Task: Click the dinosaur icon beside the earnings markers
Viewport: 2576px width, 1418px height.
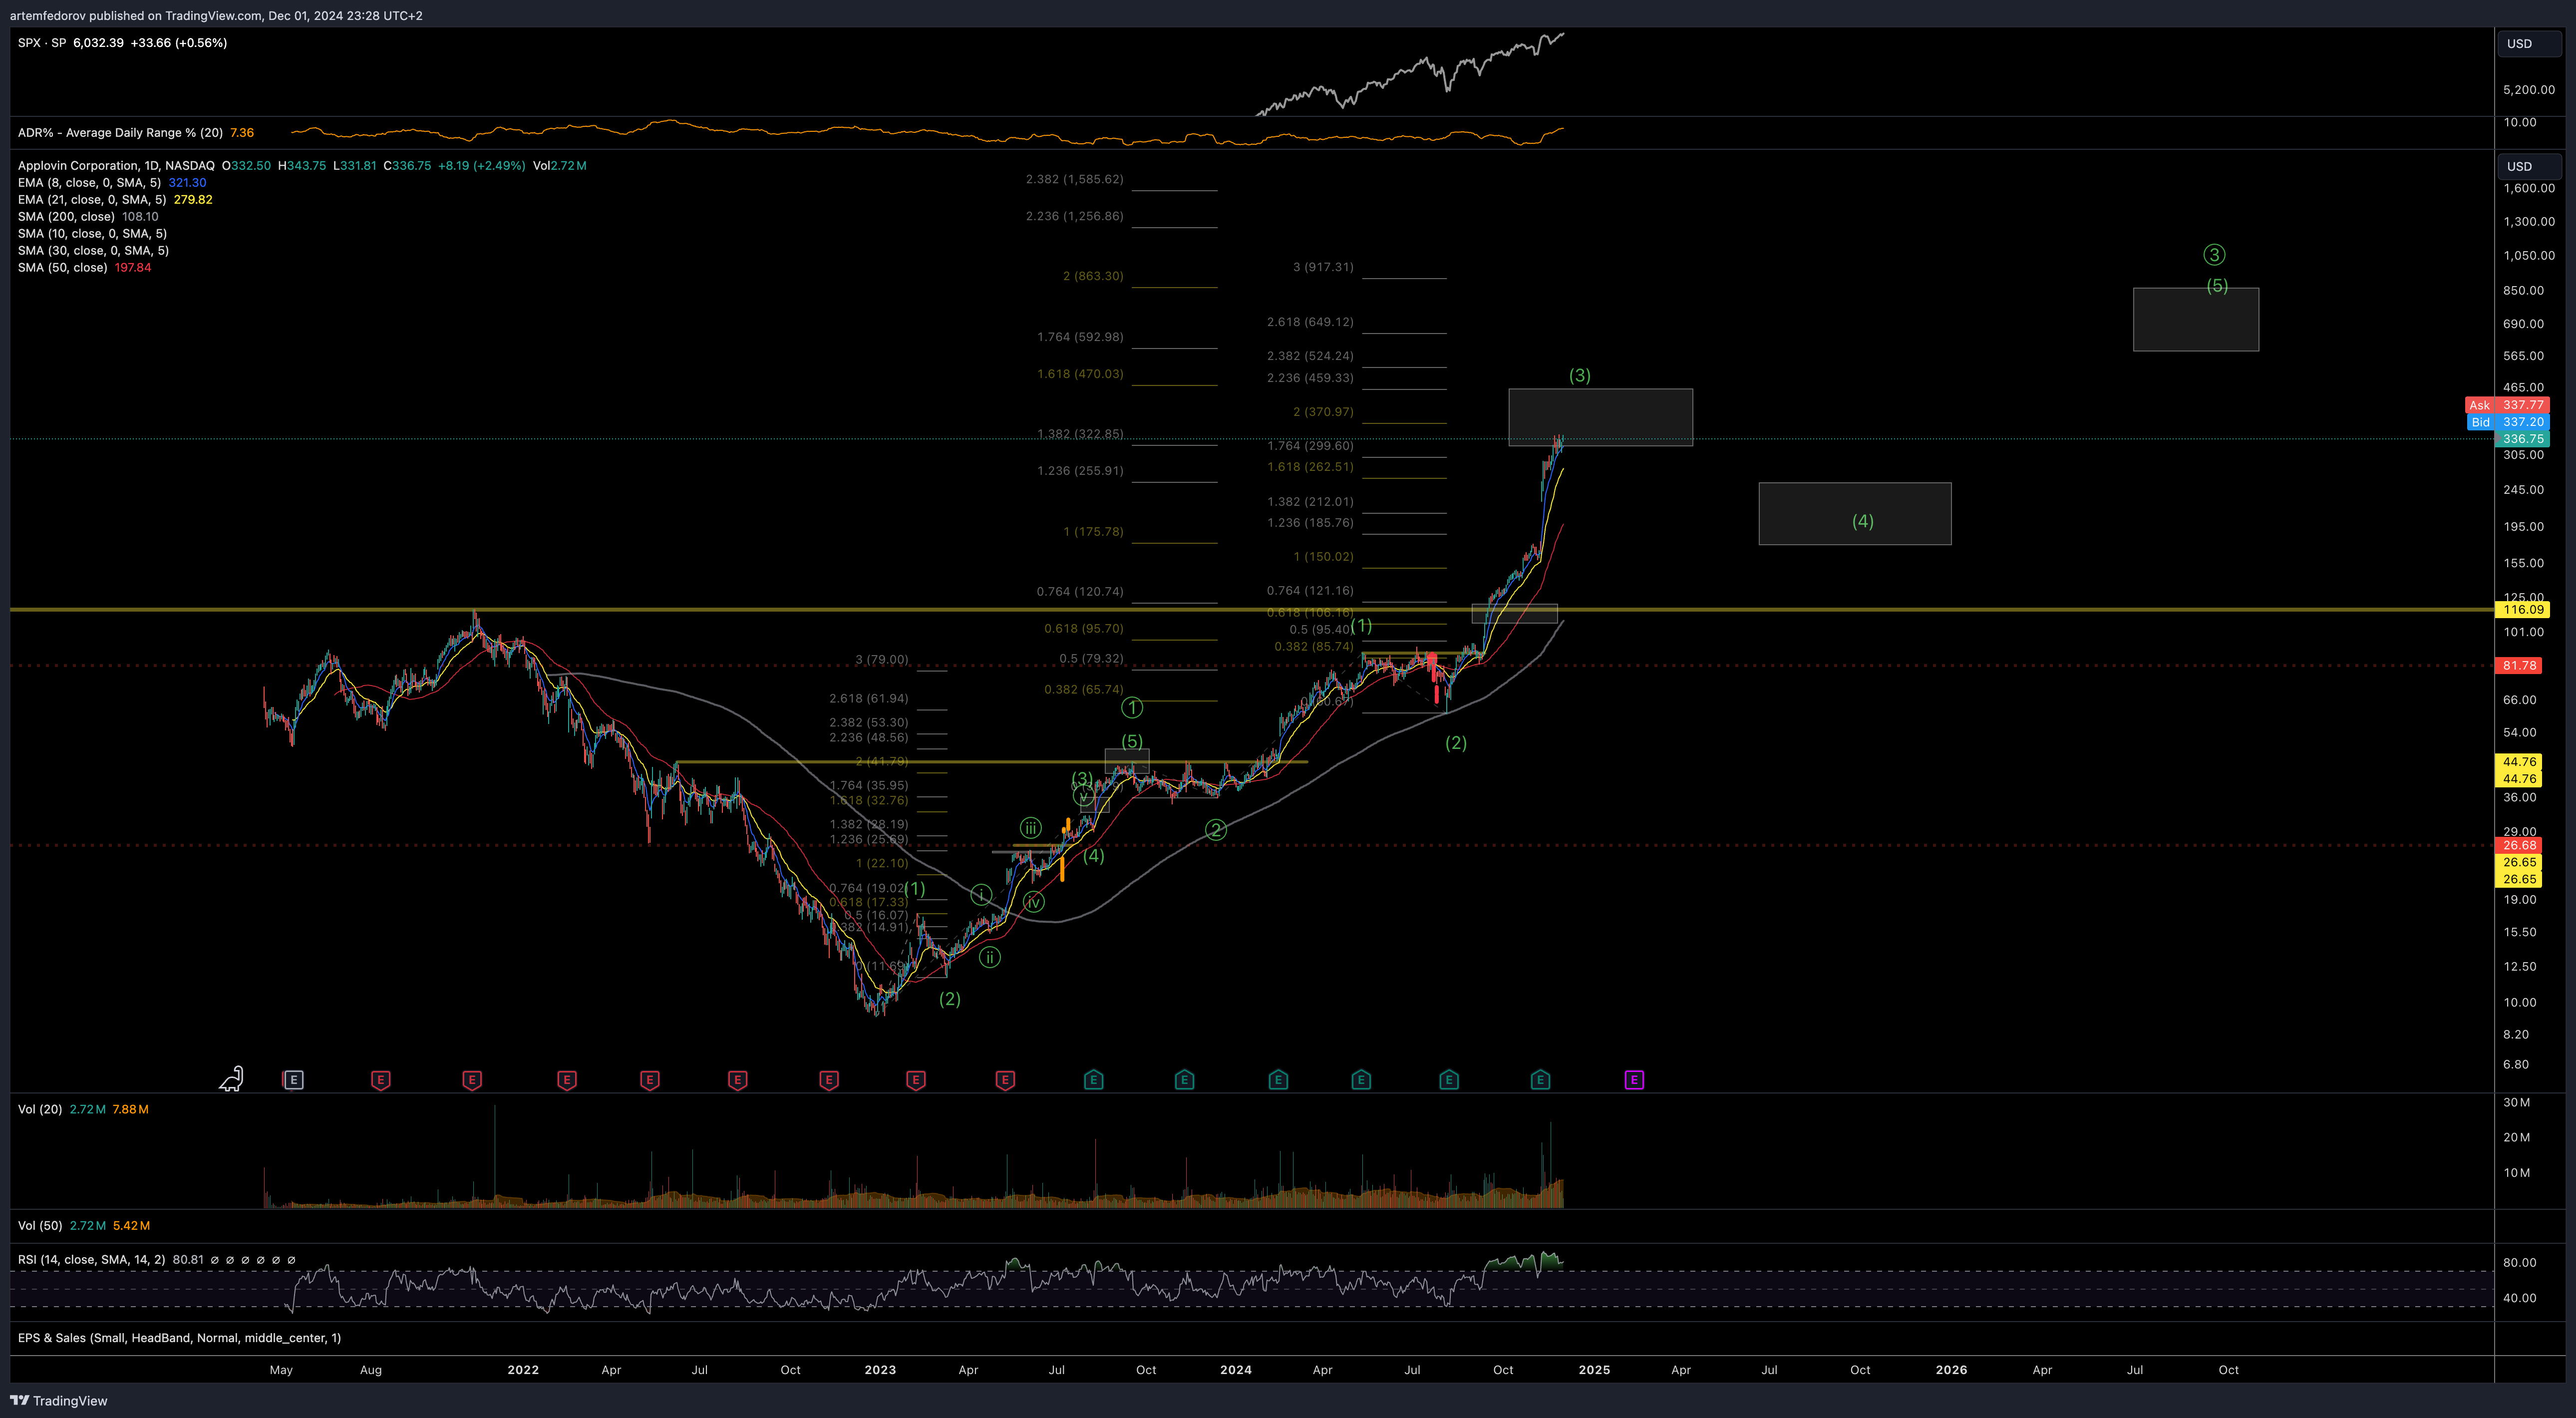Action: click(232, 1078)
